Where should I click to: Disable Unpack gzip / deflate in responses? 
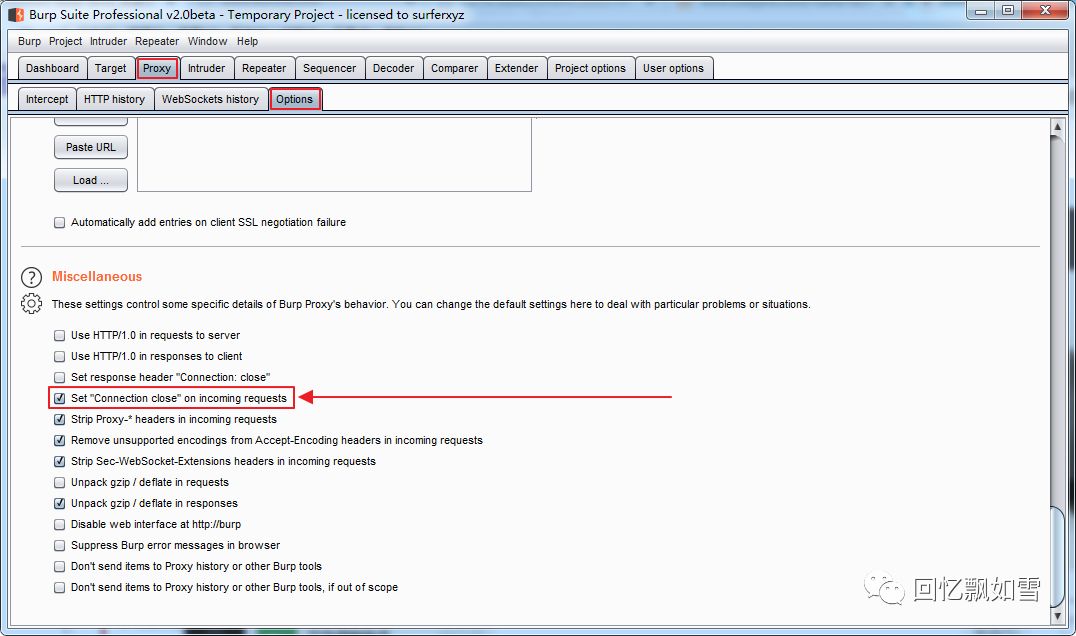click(60, 503)
